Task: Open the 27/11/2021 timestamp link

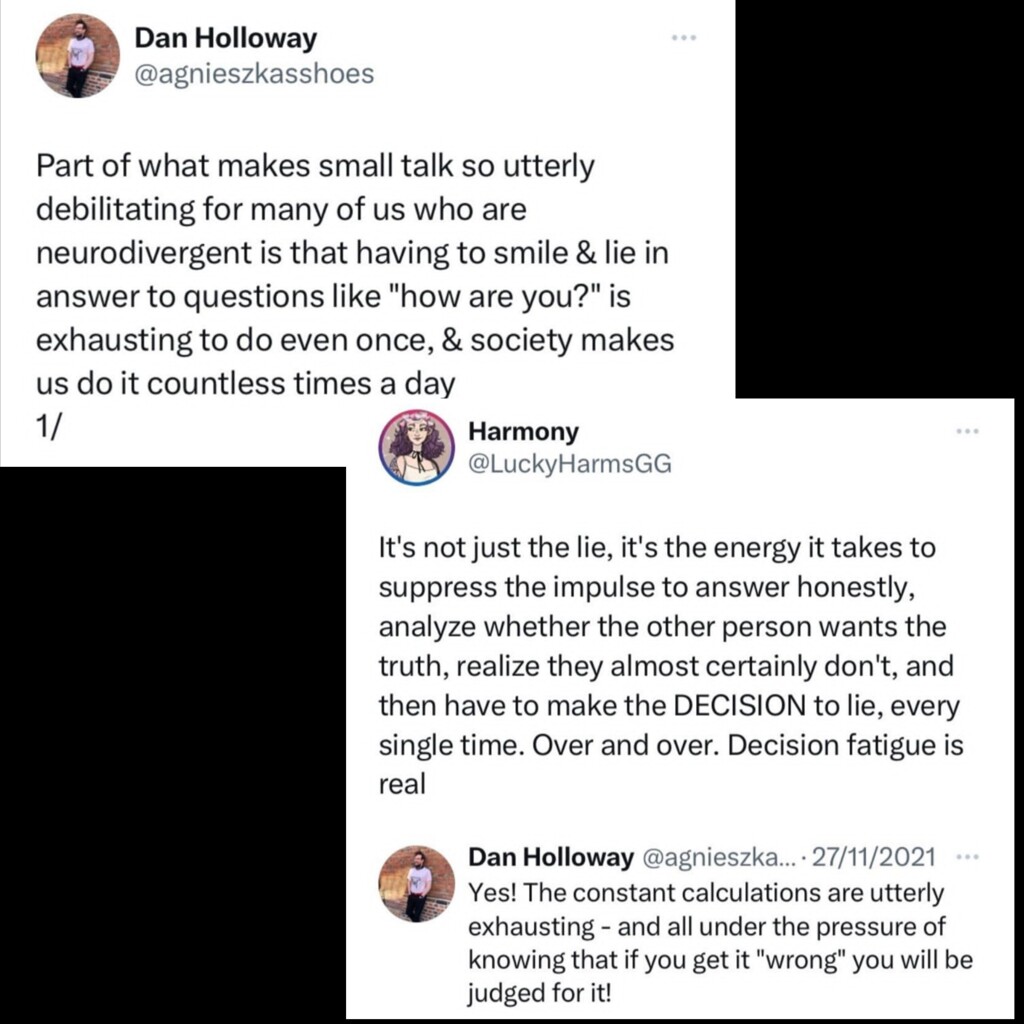Action: coord(874,857)
